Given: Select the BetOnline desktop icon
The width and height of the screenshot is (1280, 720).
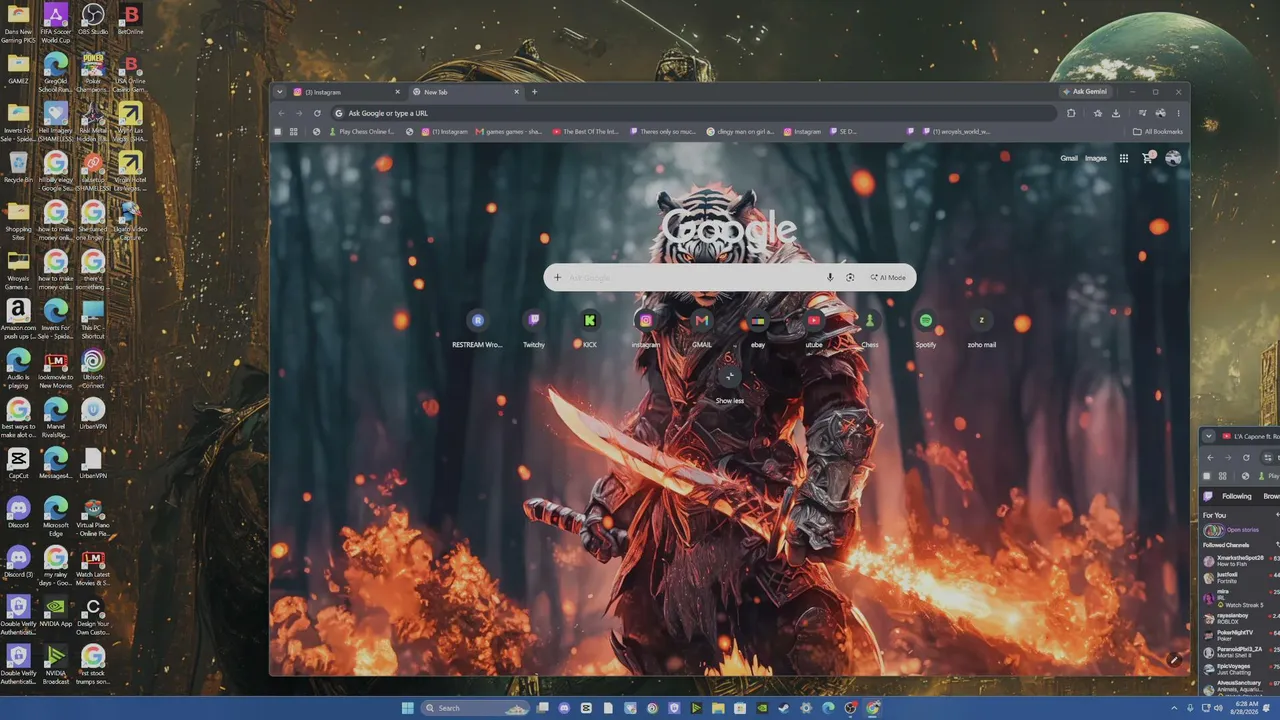Looking at the screenshot, I should [x=130, y=19].
